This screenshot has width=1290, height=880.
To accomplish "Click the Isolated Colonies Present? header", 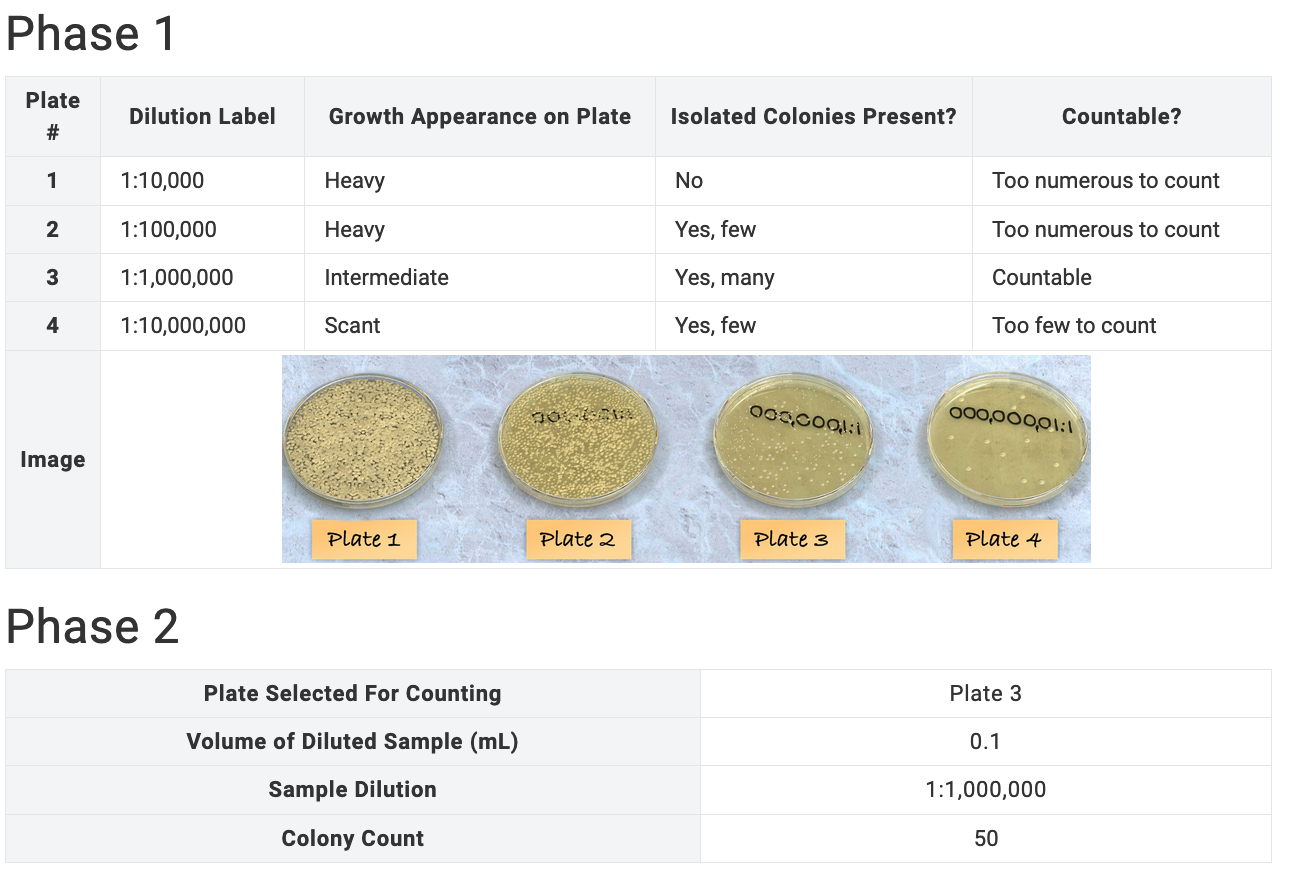I will [x=813, y=116].
